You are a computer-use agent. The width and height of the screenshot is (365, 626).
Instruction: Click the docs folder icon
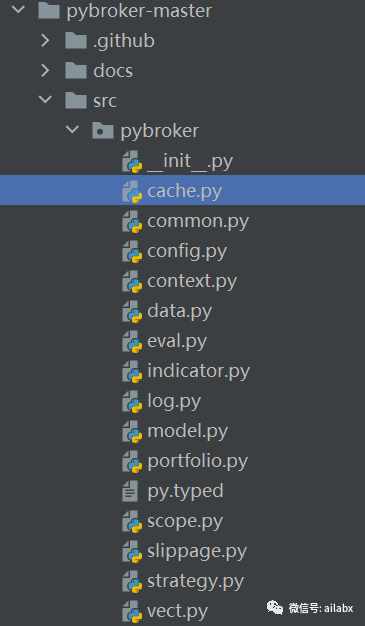tap(76, 70)
